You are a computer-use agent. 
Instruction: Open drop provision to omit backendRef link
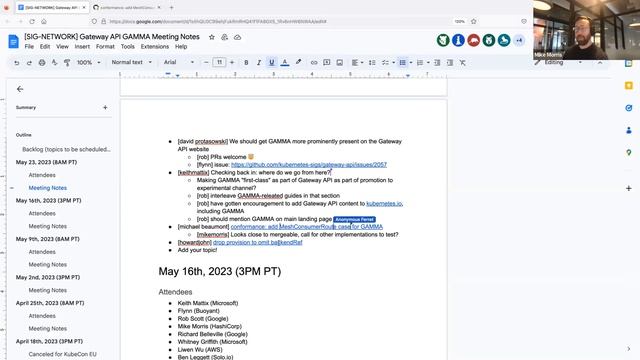pos(258,242)
